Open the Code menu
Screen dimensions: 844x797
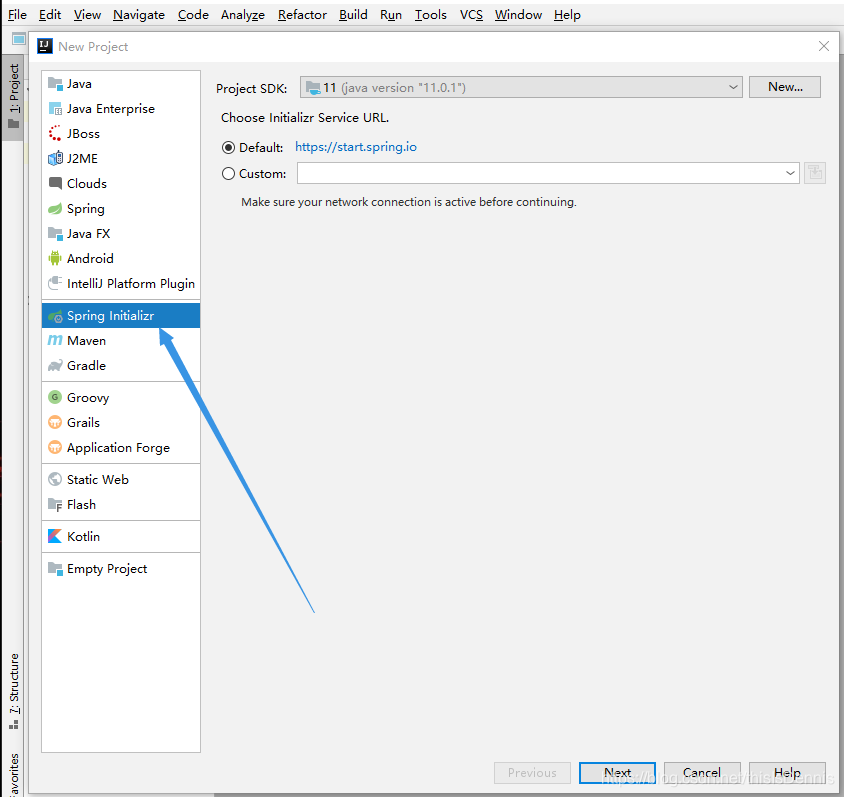(x=193, y=15)
